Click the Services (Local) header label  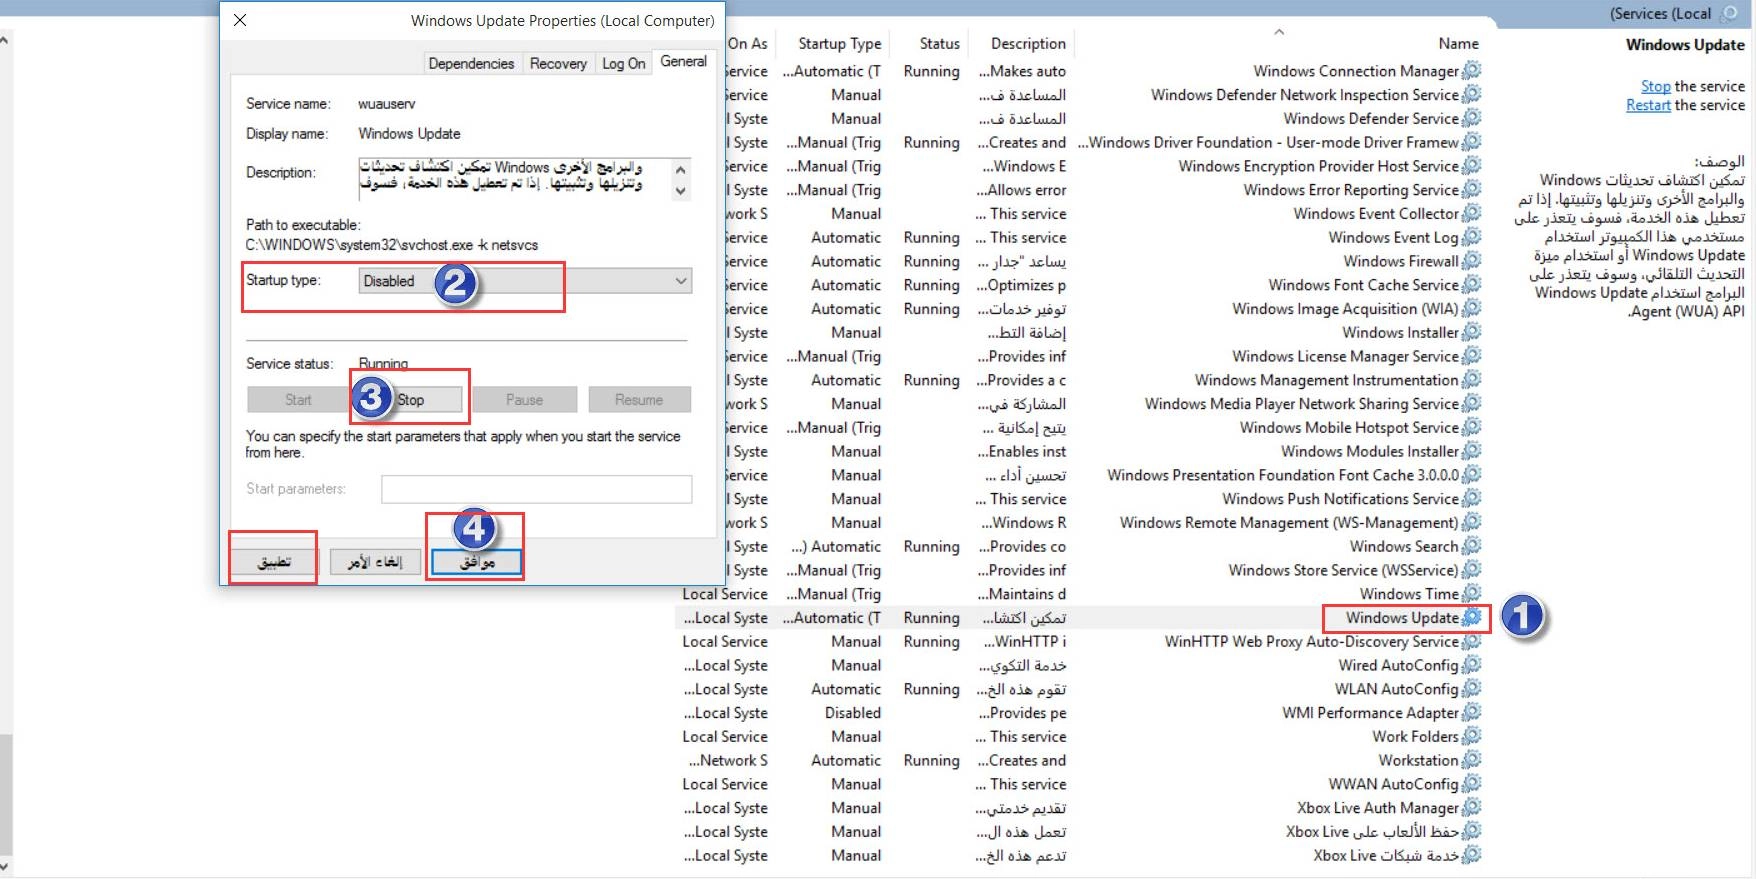coord(1661,14)
